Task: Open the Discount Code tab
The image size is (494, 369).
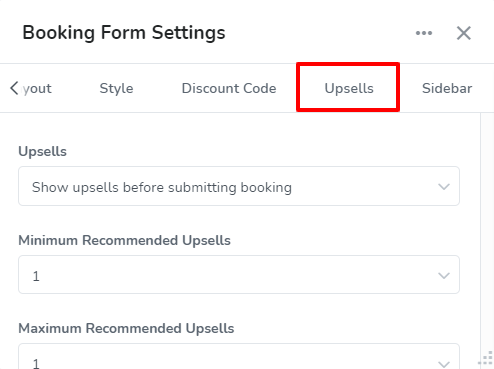Action: [229, 88]
